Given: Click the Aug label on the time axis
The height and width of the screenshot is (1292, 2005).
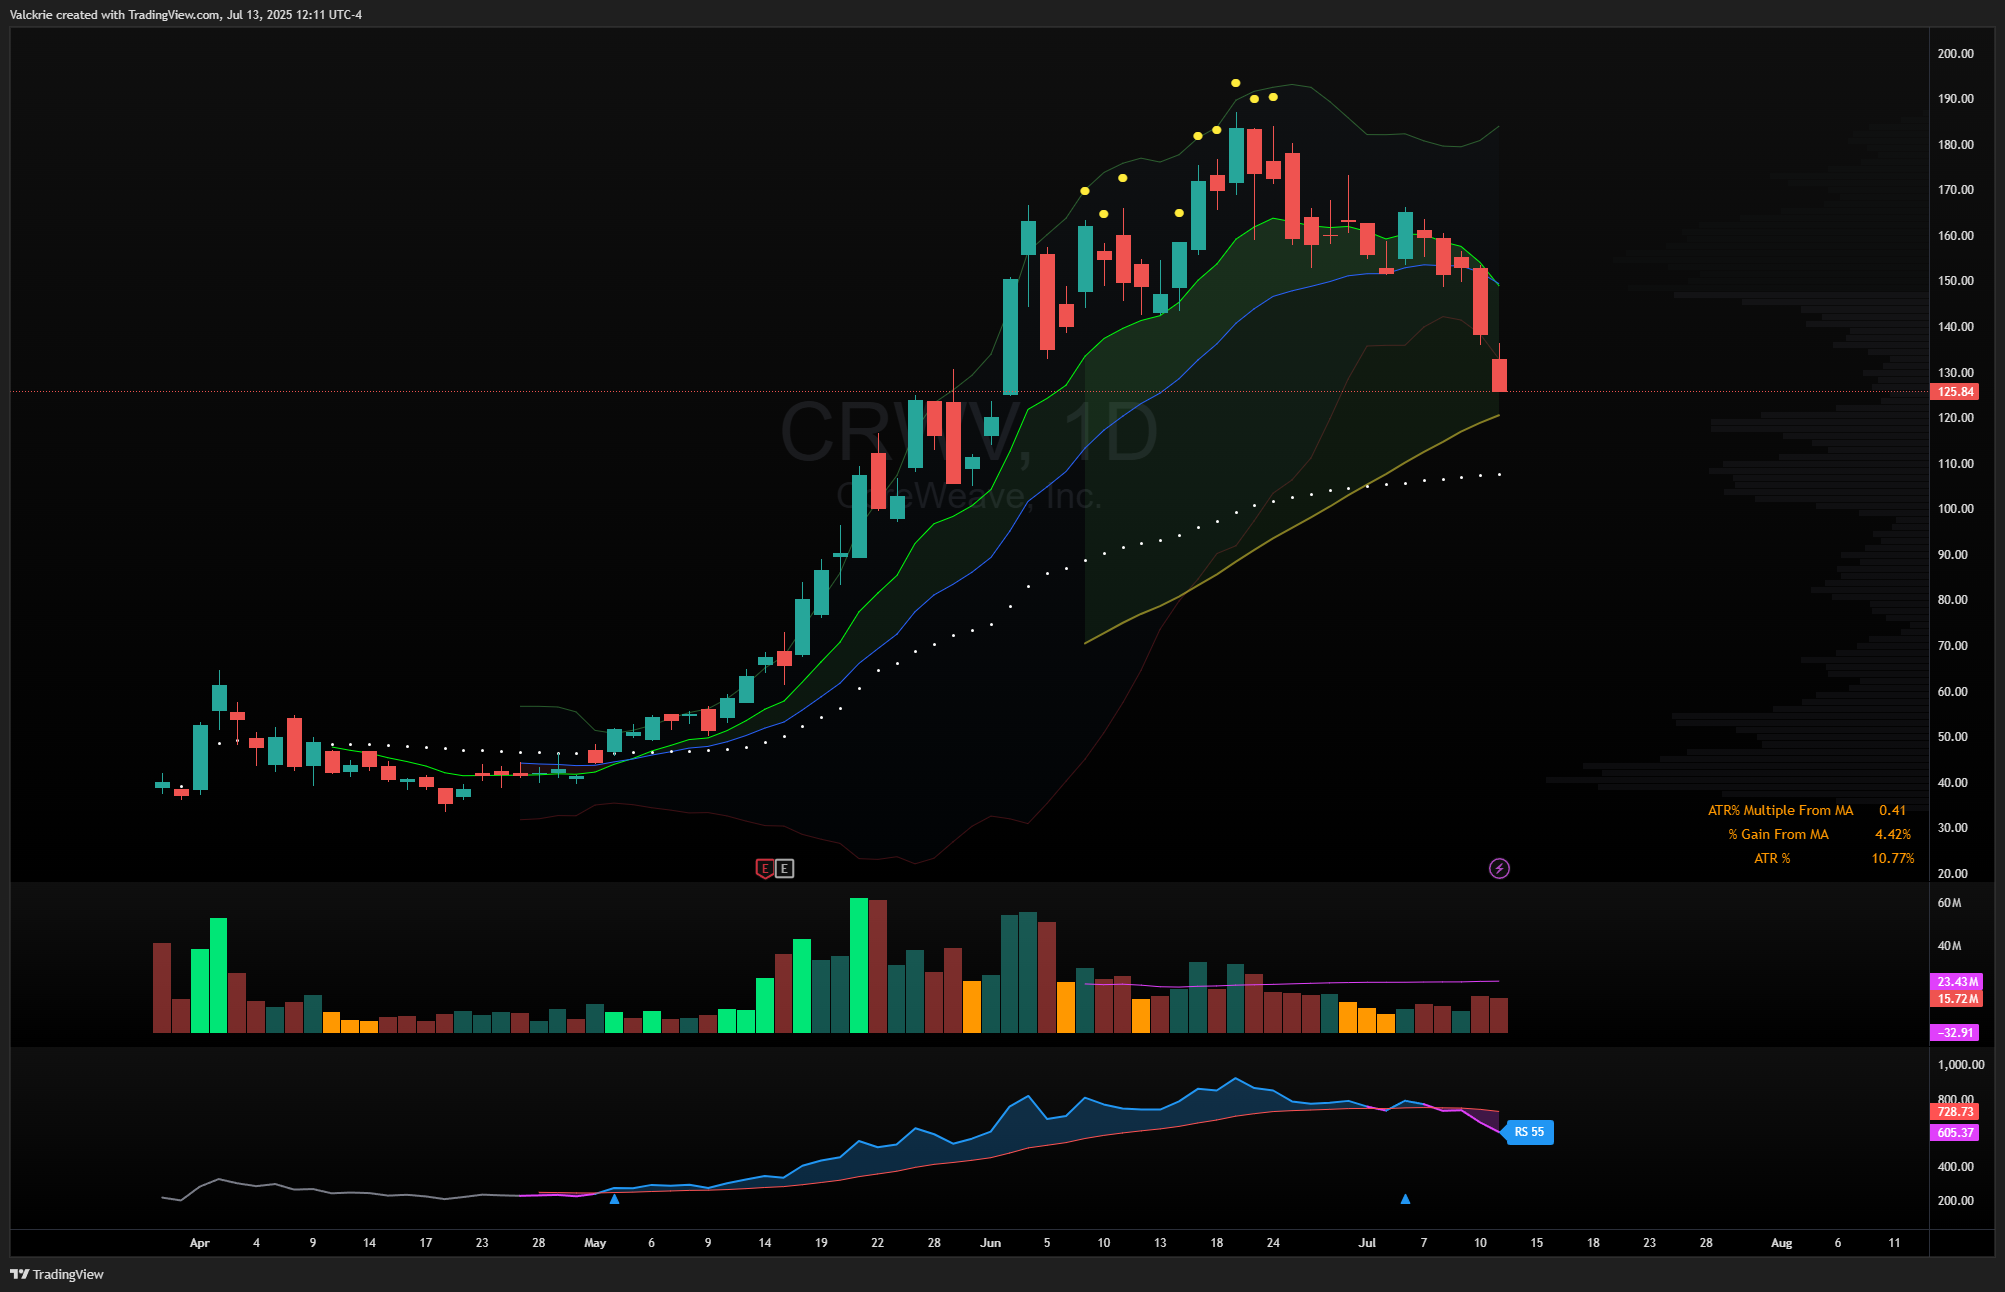Looking at the screenshot, I should (x=1781, y=1243).
